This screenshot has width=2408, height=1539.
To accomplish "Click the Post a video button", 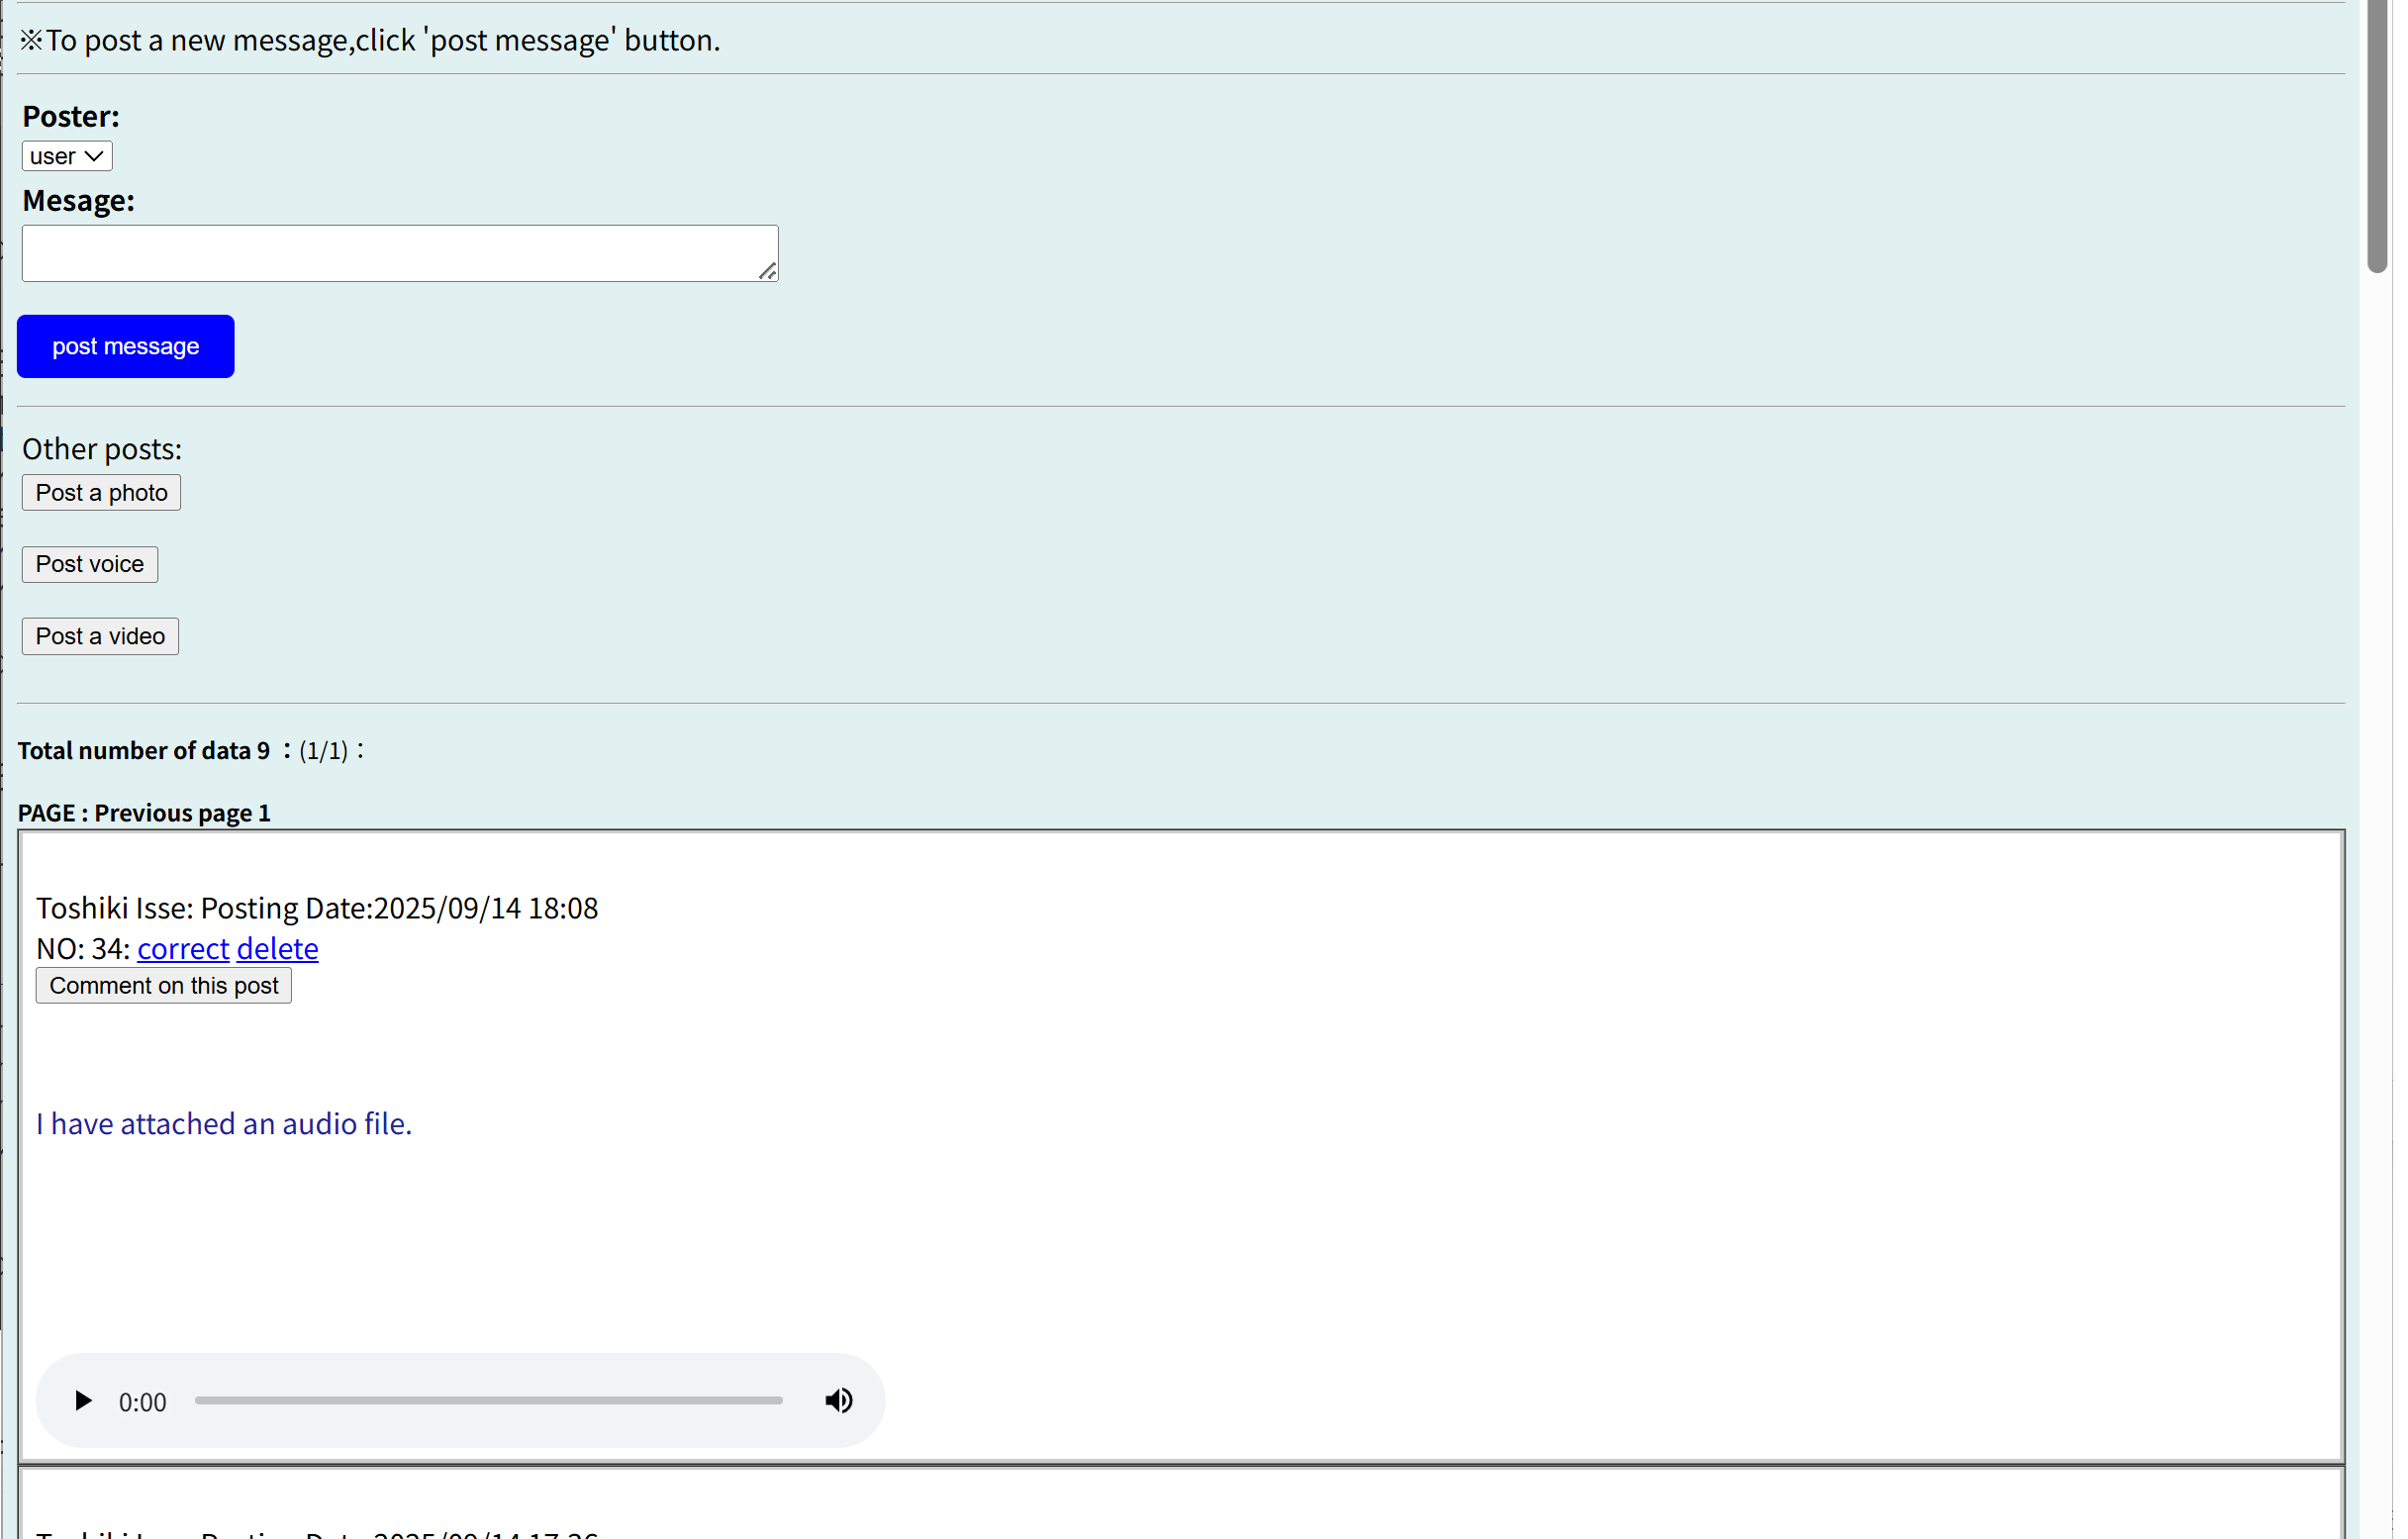I will click(100, 636).
